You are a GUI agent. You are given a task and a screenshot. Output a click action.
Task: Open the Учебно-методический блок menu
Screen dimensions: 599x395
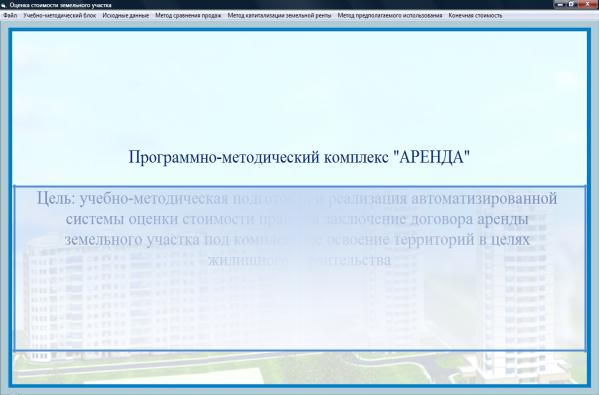pos(60,16)
